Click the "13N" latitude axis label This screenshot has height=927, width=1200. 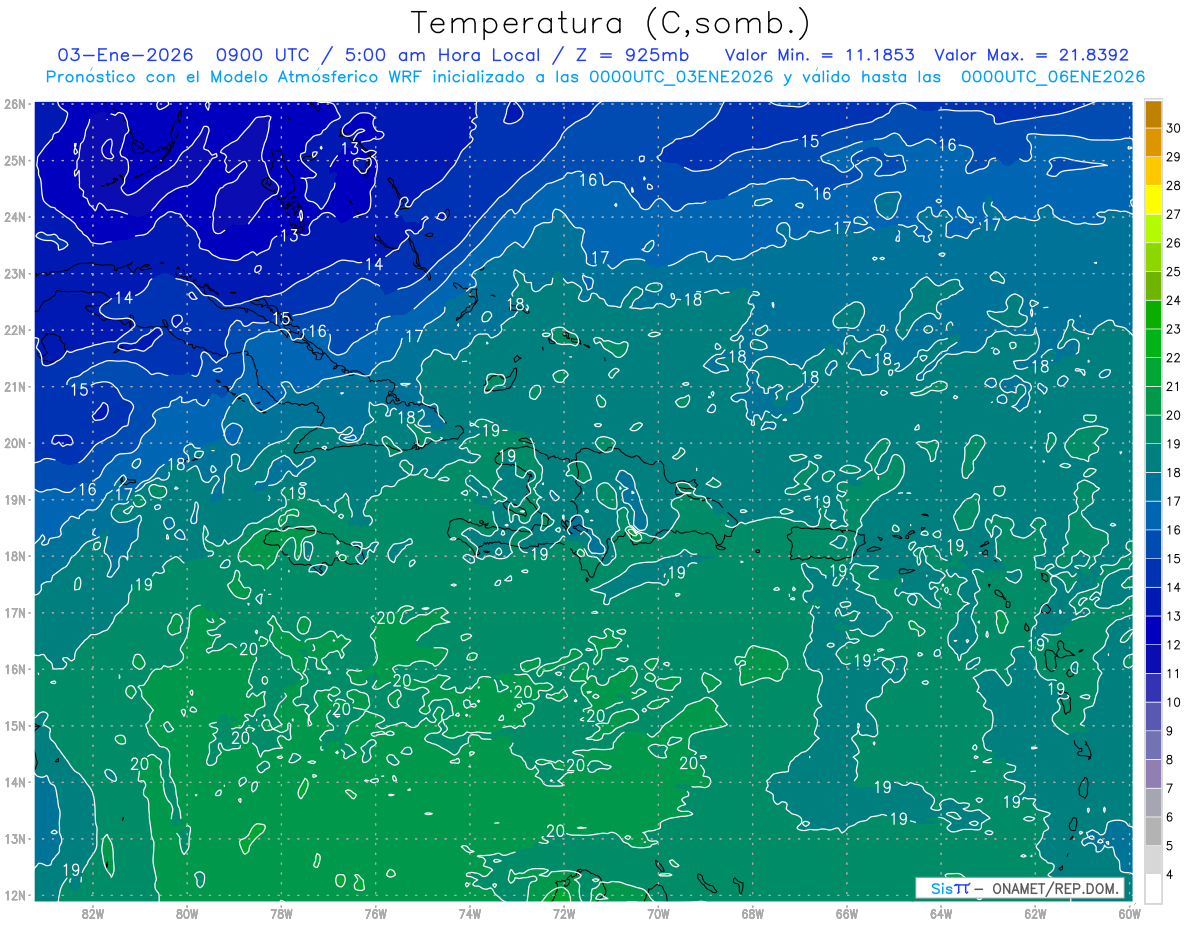(x=14, y=838)
